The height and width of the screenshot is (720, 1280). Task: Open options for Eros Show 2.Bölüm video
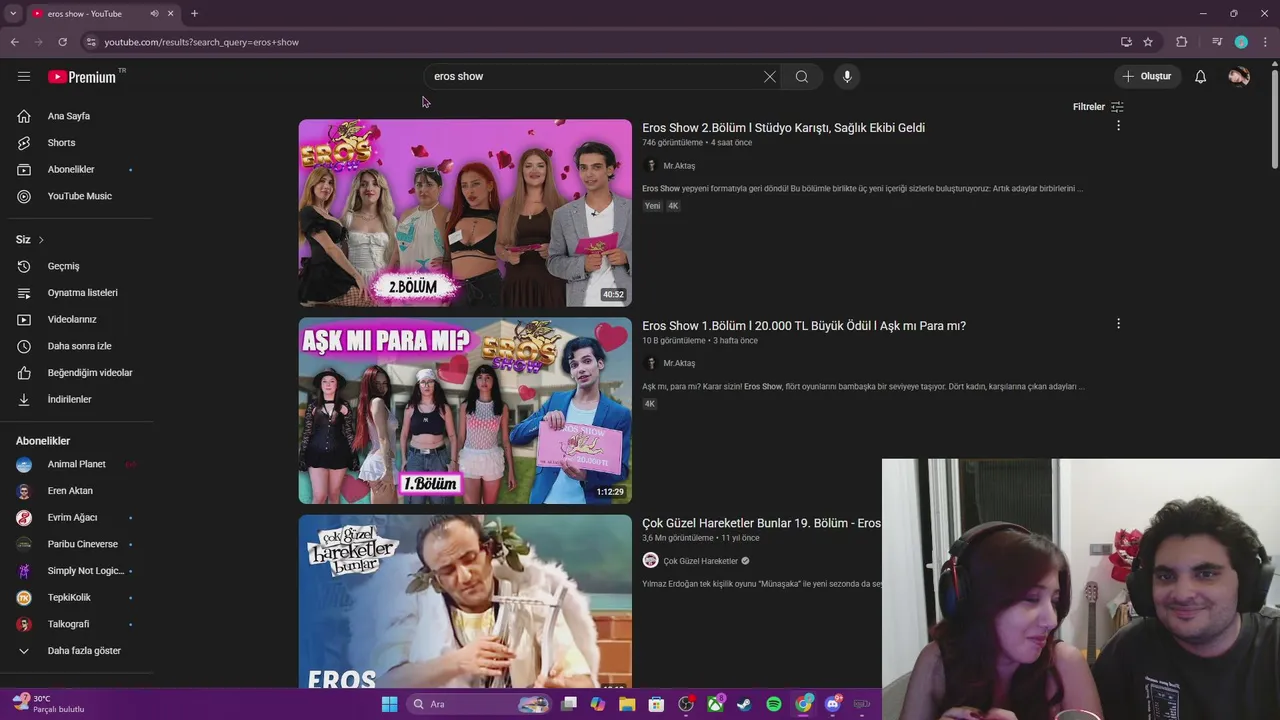(x=1118, y=126)
